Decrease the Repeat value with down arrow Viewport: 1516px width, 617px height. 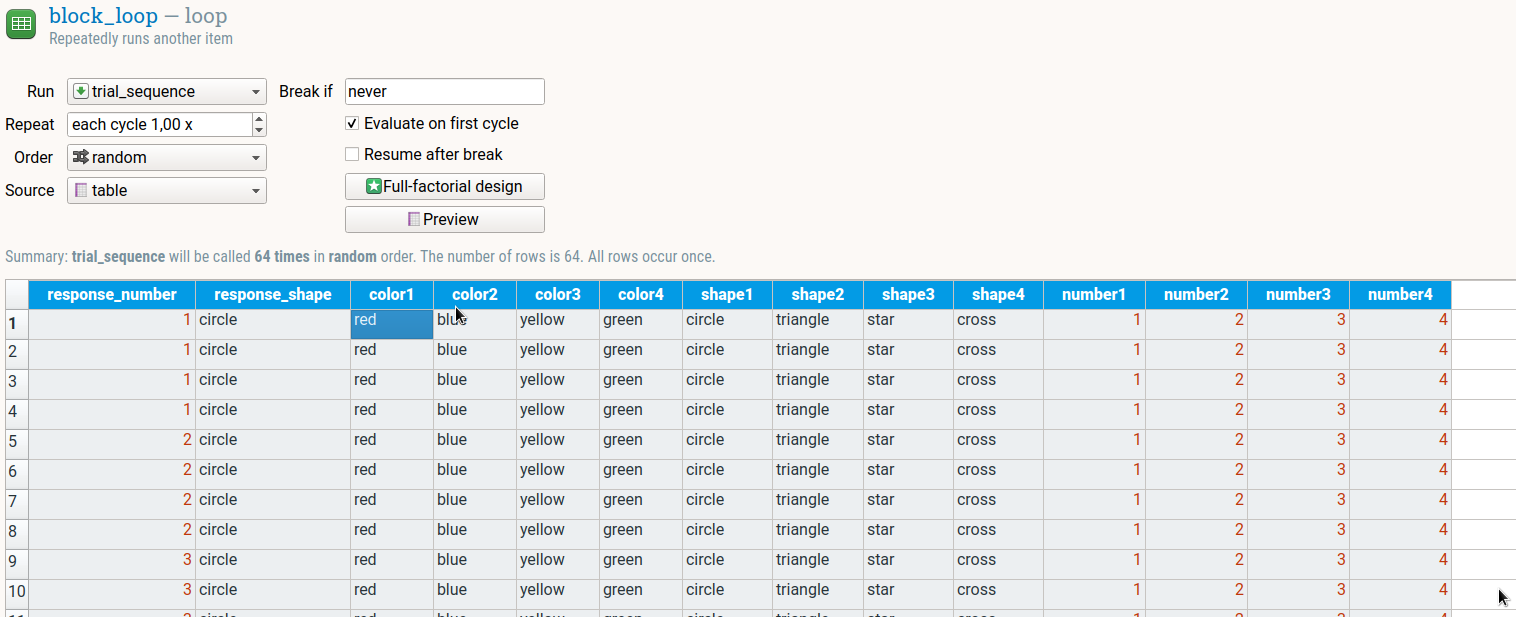[x=260, y=130]
